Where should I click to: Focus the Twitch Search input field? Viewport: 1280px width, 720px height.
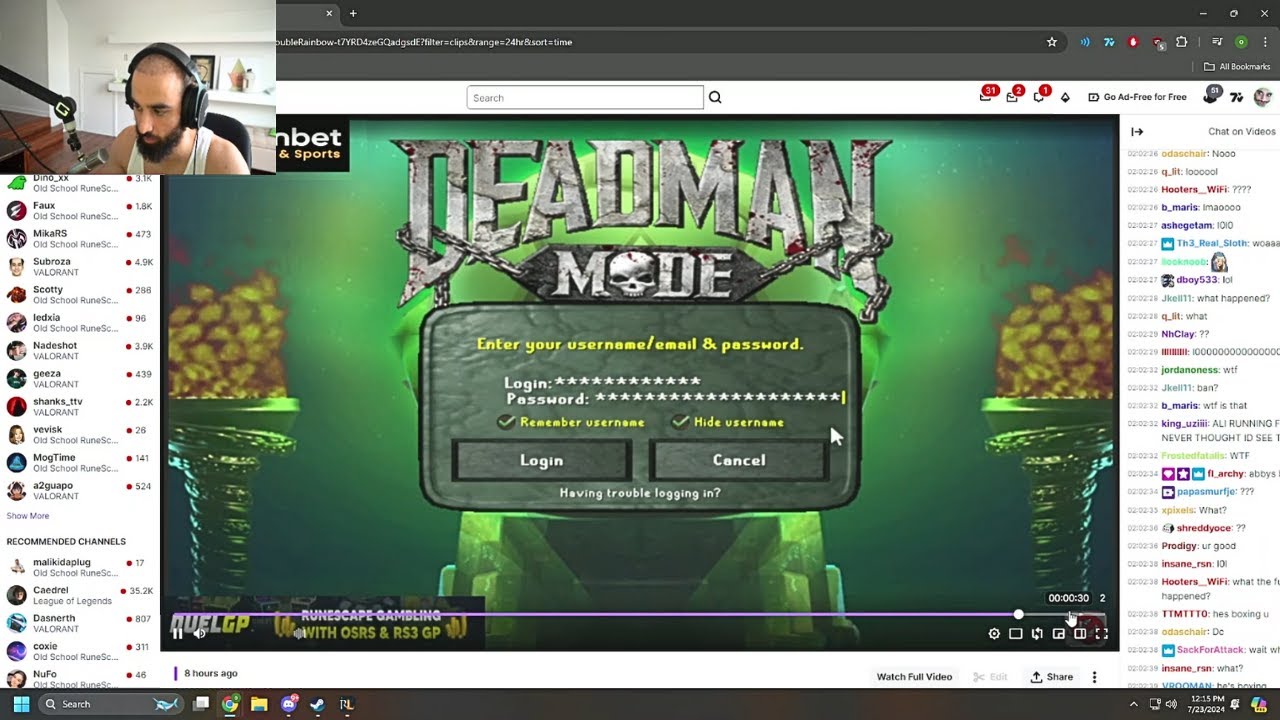[x=585, y=97]
